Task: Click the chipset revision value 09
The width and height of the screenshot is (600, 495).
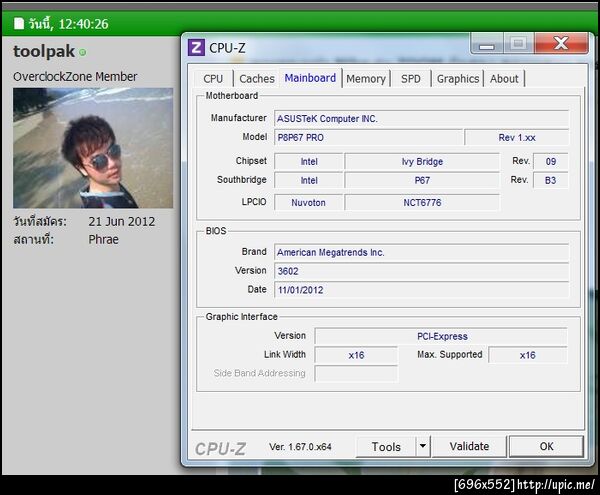Action: click(551, 161)
